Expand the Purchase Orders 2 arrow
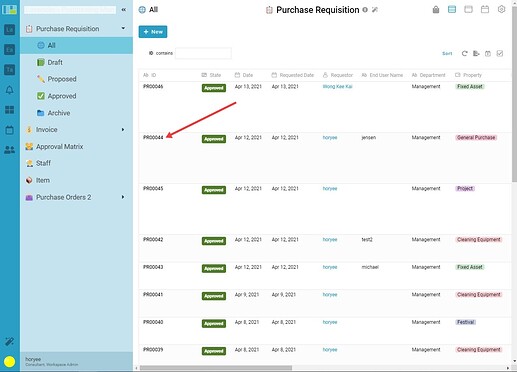517x372 pixels. tap(123, 197)
